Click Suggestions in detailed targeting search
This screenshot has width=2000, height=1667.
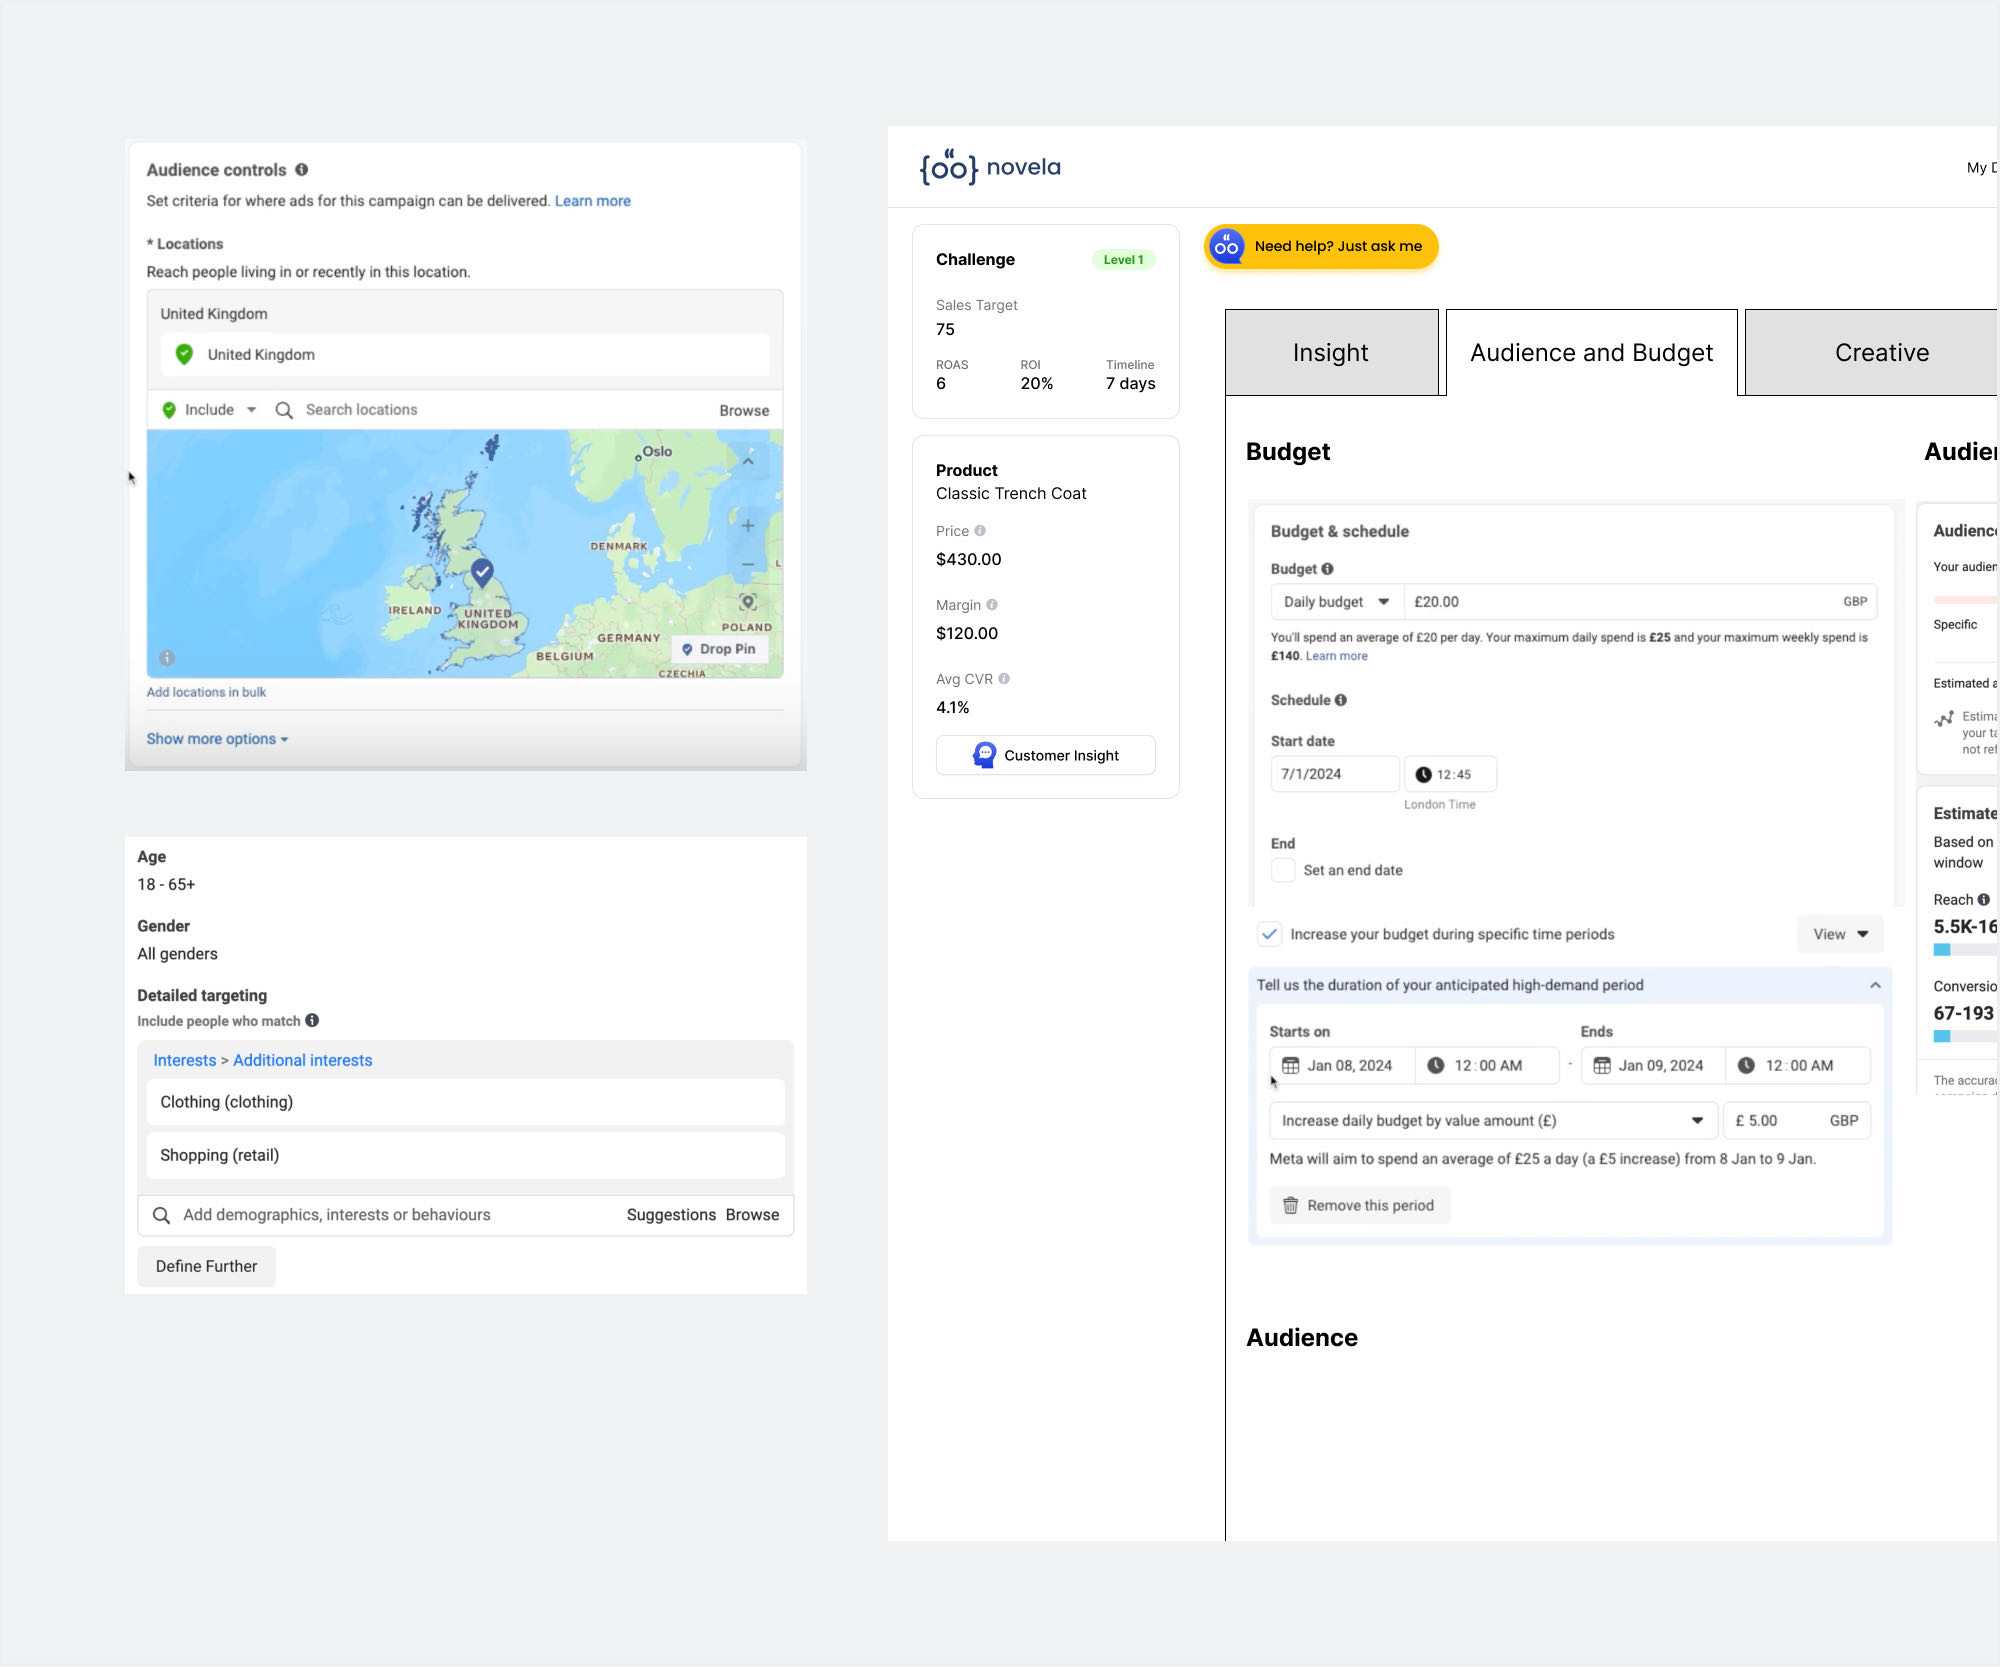tap(671, 1215)
